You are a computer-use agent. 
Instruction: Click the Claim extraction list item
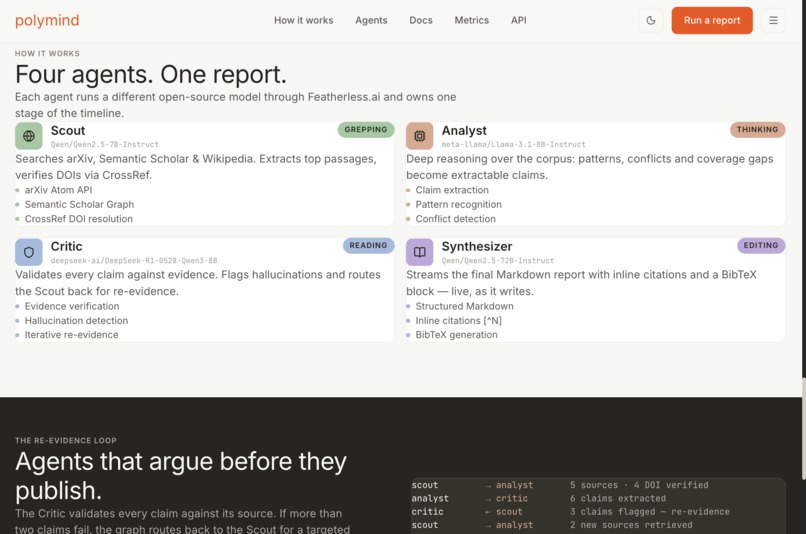pyautogui.click(x=452, y=190)
